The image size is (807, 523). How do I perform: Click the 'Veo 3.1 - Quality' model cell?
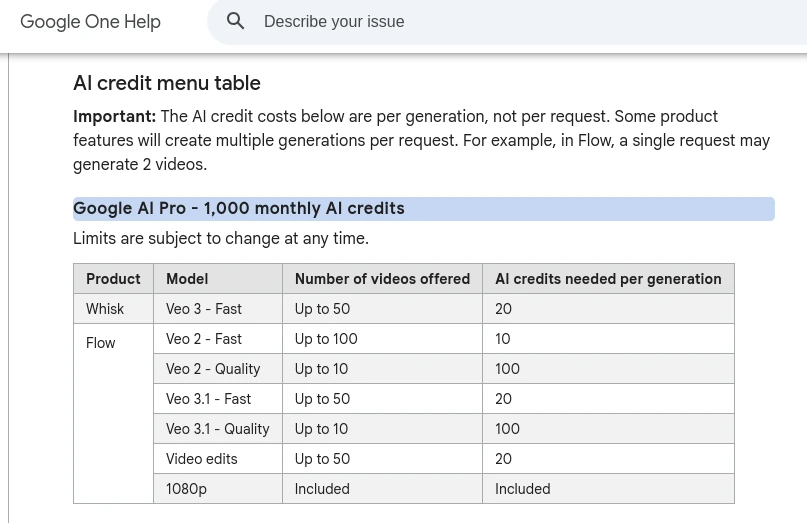coord(218,429)
